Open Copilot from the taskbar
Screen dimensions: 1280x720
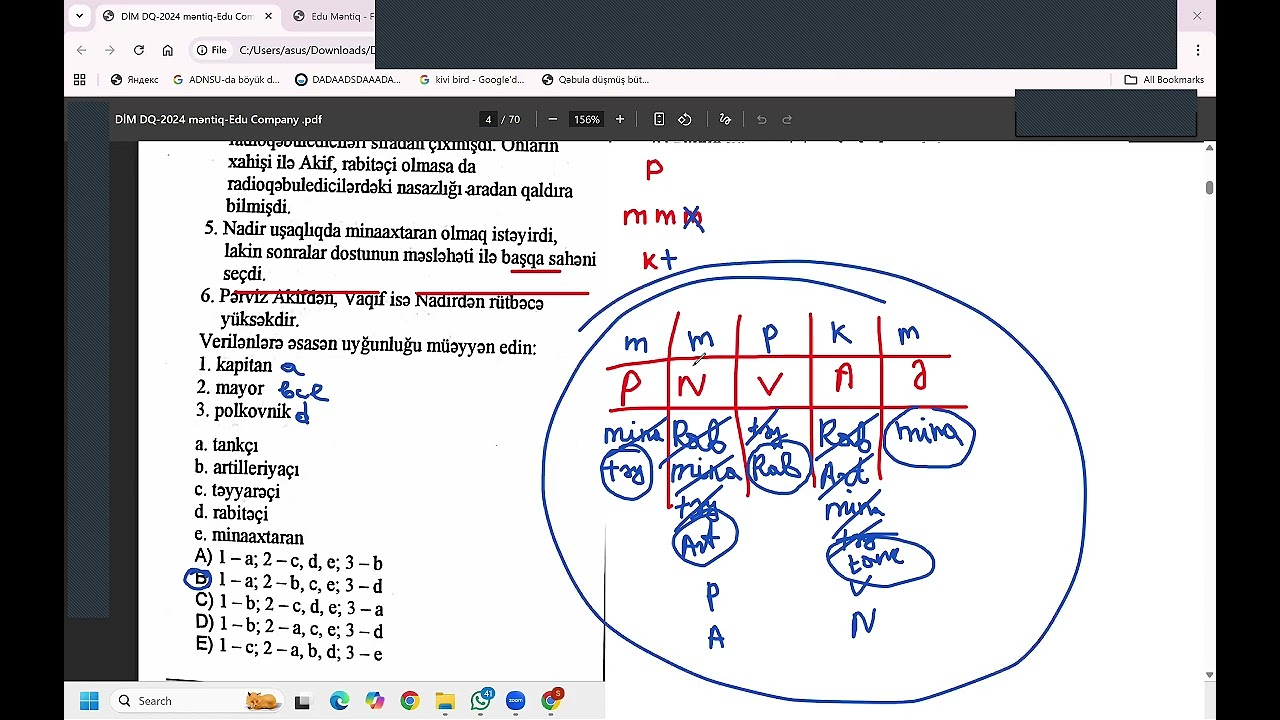(374, 701)
